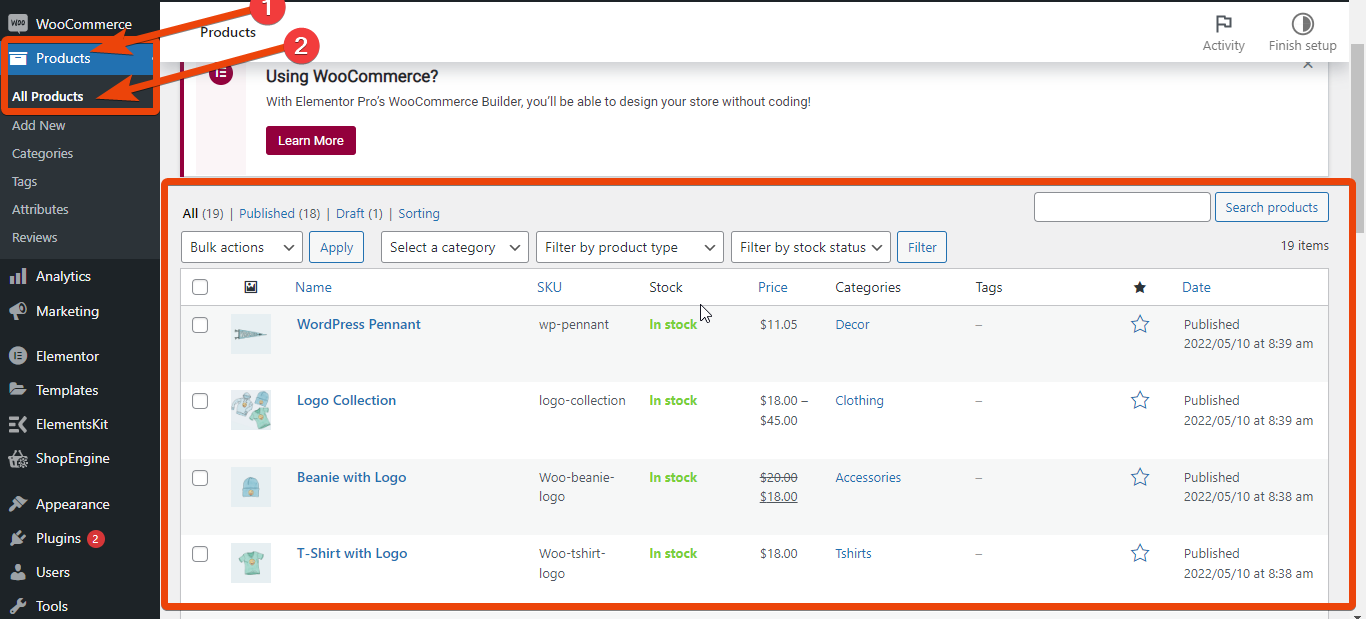Image resolution: width=1366 pixels, height=619 pixels.
Task: Toggle the featured star for Beanie with Logo
Action: pyautogui.click(x=1140, y=477)
